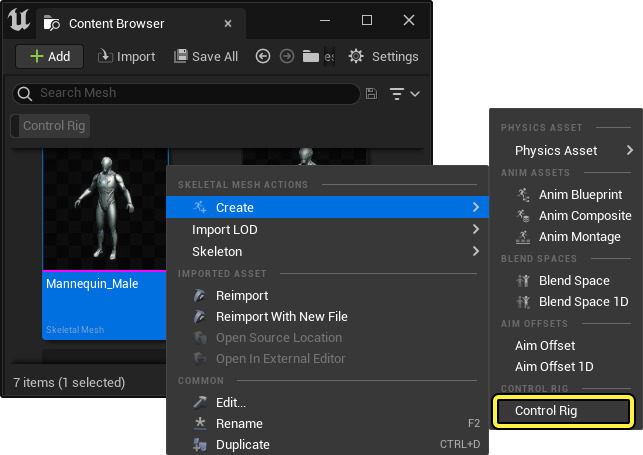Click the 'Skeletal Mesh' asset type label
The height and width of the screenshot is (455, 643).
75,330
